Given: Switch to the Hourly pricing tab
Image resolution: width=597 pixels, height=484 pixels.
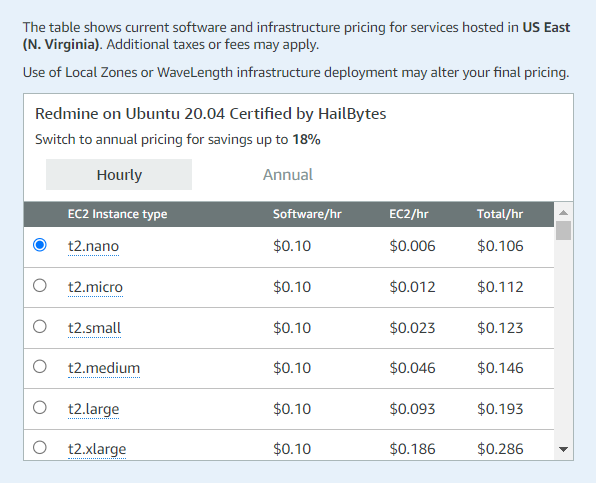Looking at the screenshot, I should click(119, 175).
